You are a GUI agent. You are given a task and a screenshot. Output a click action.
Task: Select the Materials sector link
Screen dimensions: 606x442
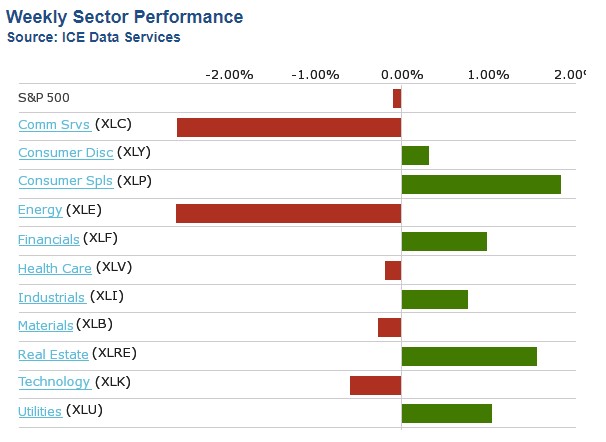[x=45, y=325]
